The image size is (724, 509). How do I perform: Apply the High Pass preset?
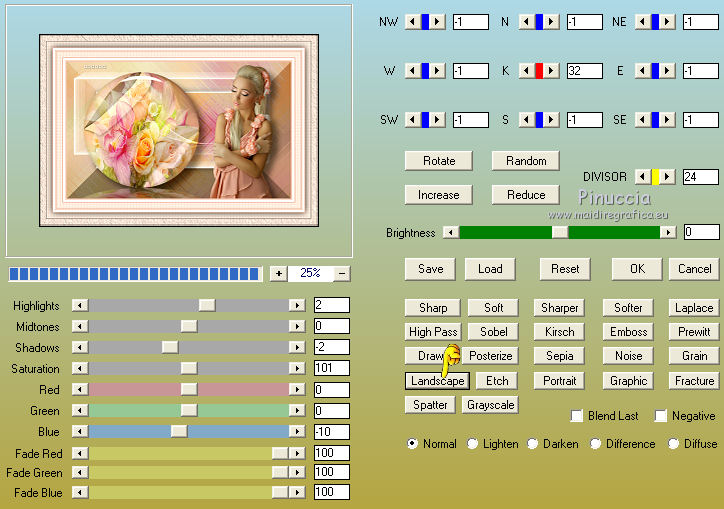pos(433,332)
